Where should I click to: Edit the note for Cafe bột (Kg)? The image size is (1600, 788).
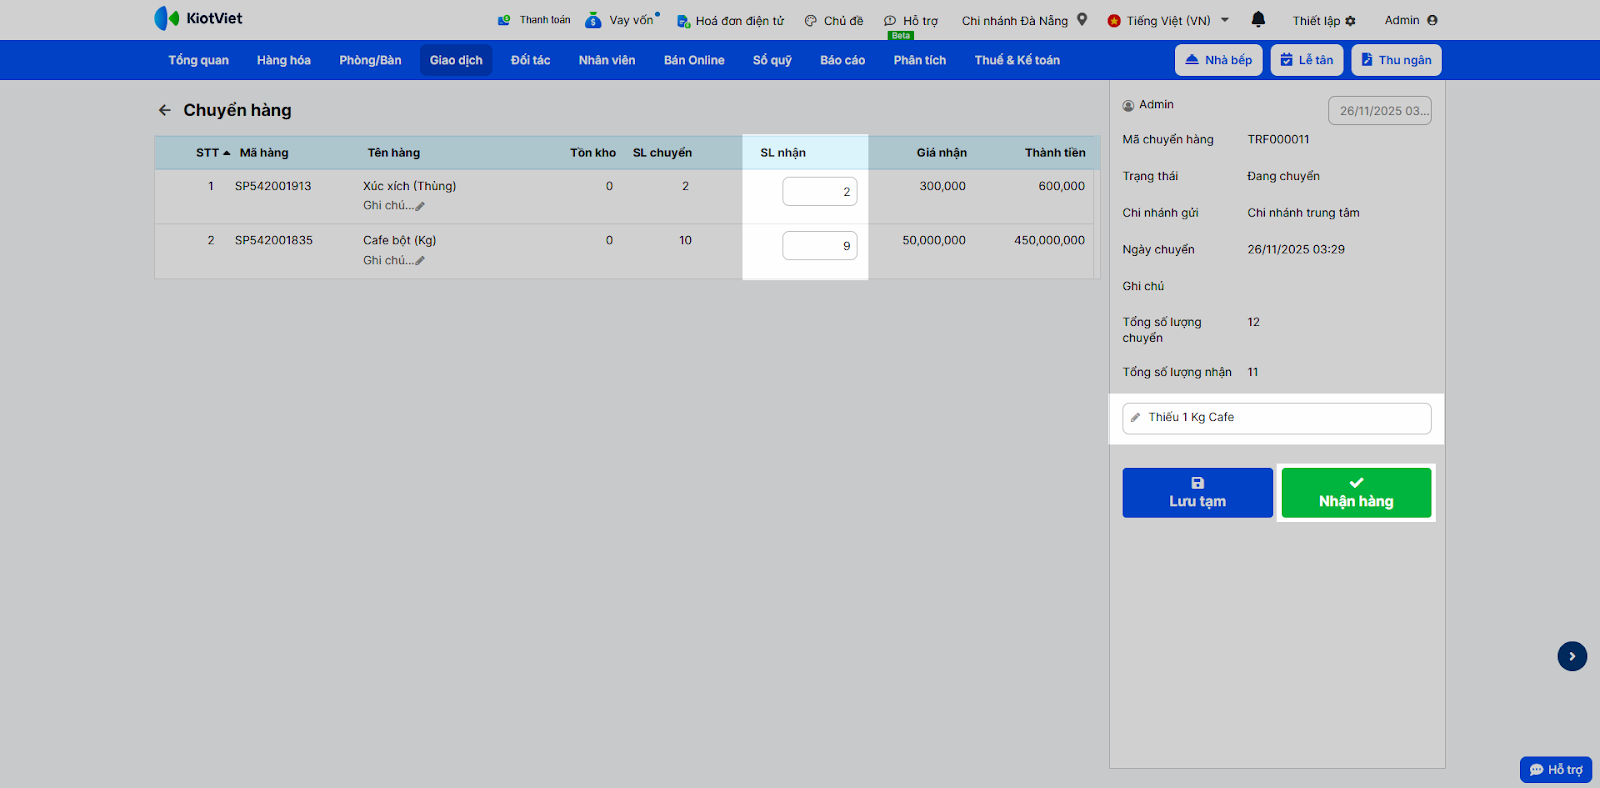(394, 261)
